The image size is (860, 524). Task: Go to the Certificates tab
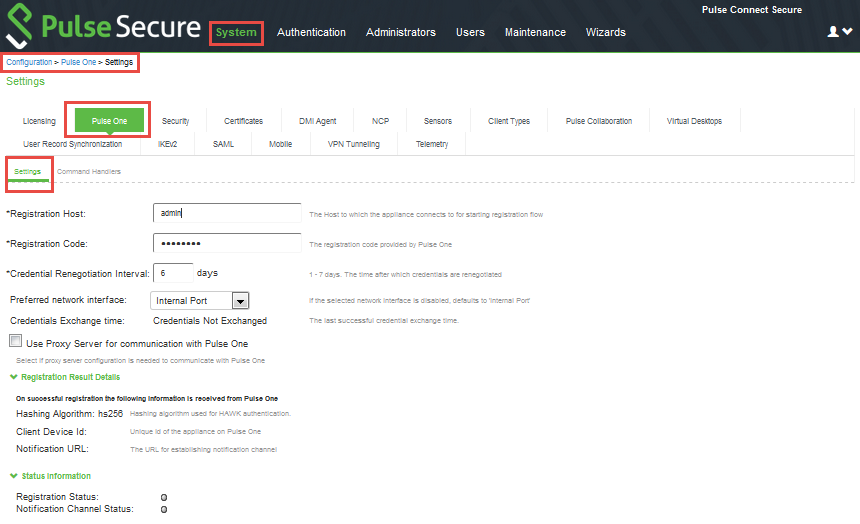[x=243, y=121]
